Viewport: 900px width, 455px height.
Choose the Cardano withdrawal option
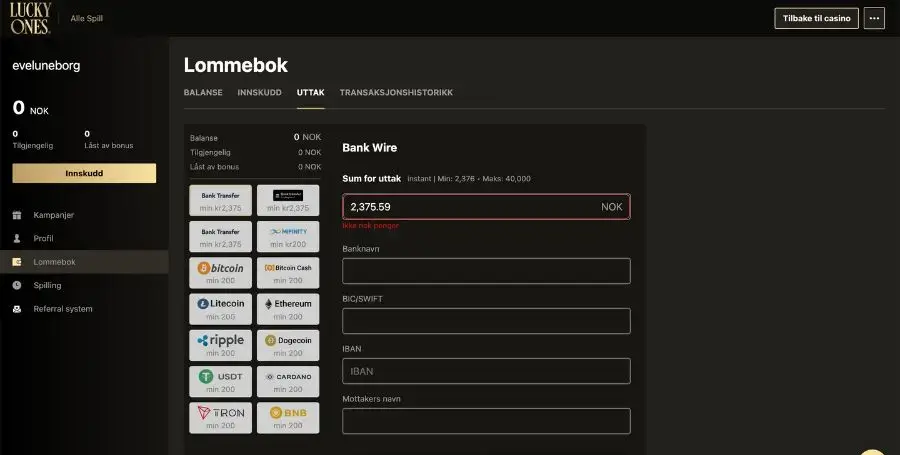click(x=288, y=382)
